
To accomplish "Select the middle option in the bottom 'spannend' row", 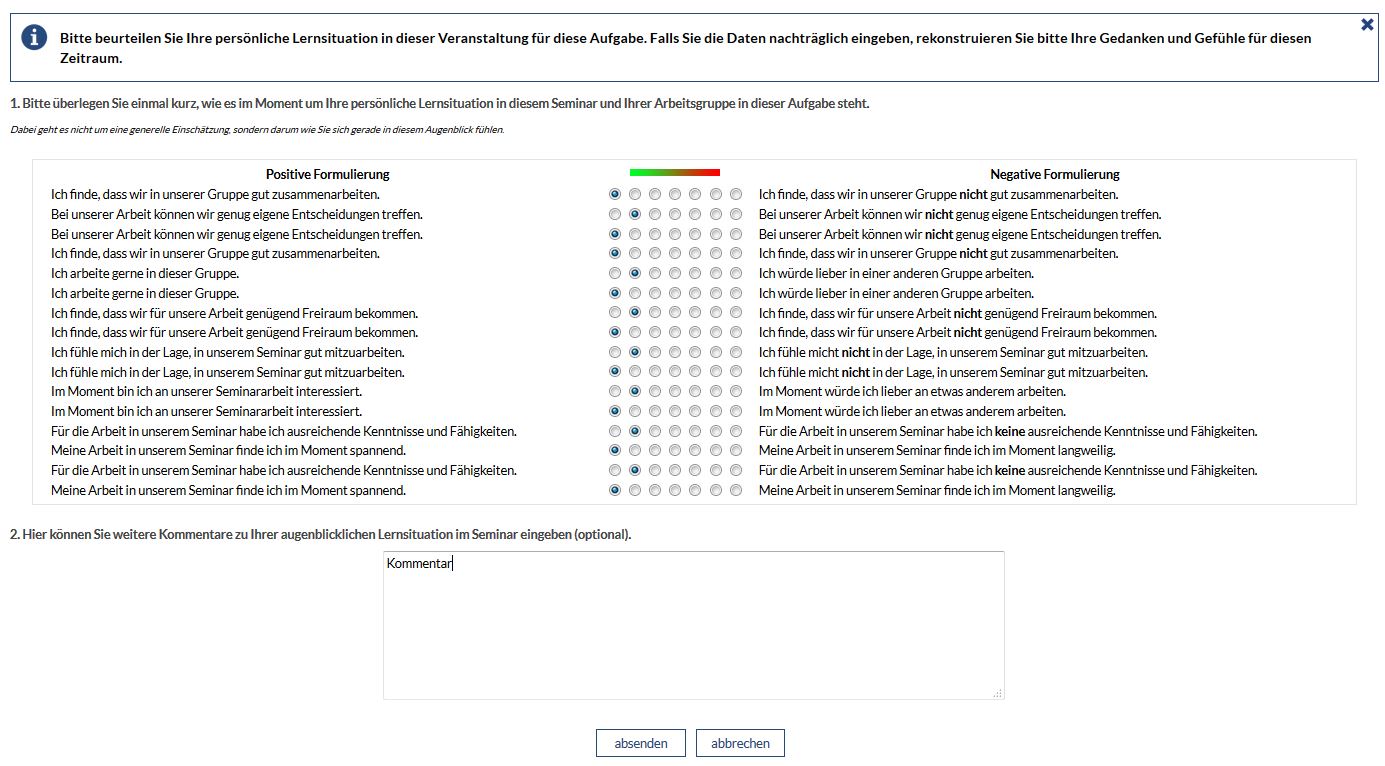I will click(675, 490).
